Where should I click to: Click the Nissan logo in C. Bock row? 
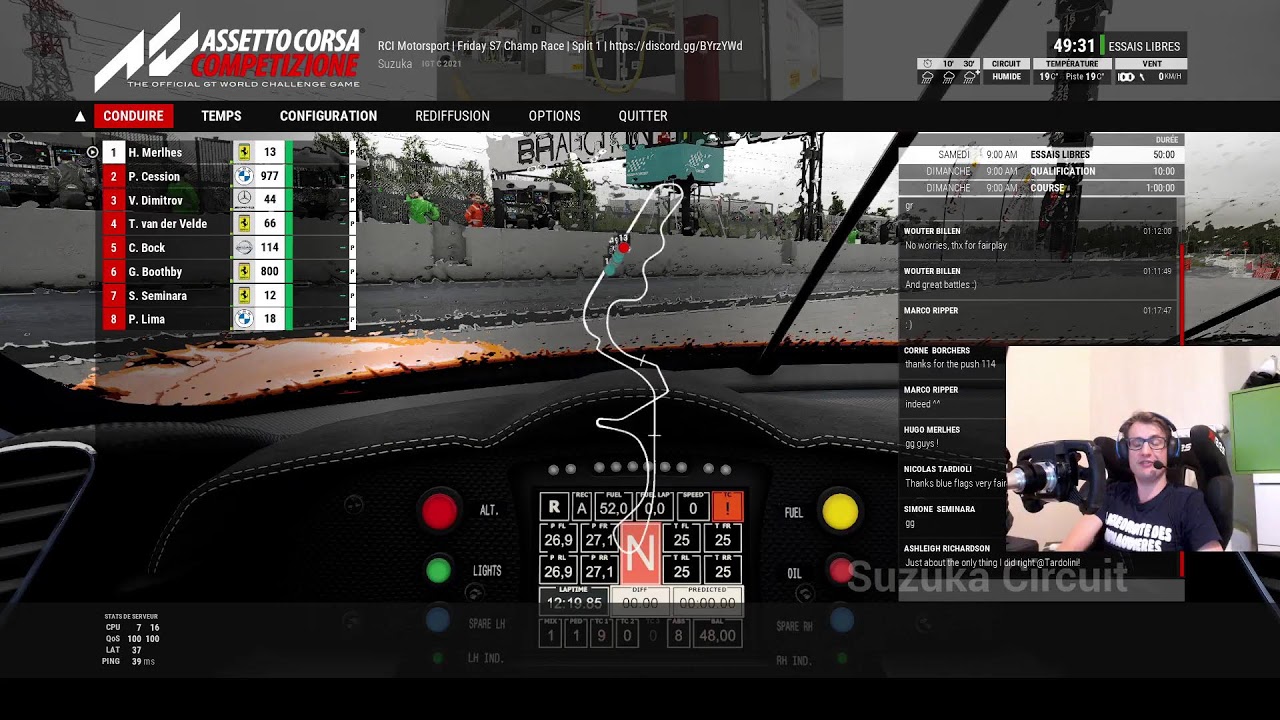point(243,248)
